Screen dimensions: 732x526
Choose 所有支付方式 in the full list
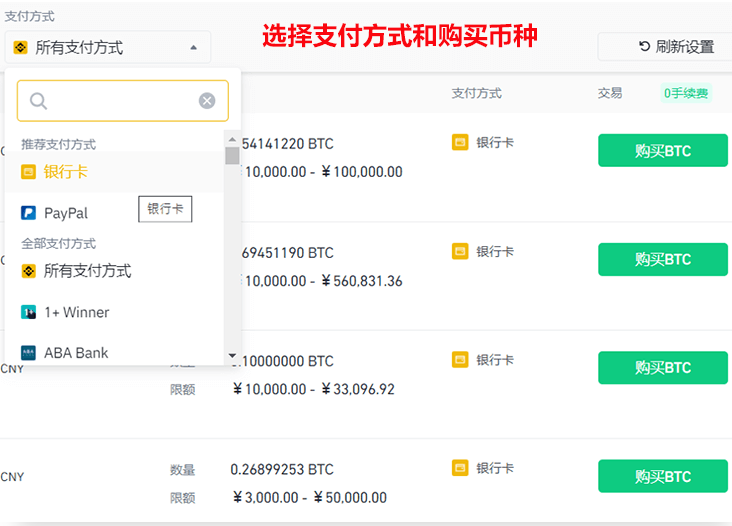87,271
